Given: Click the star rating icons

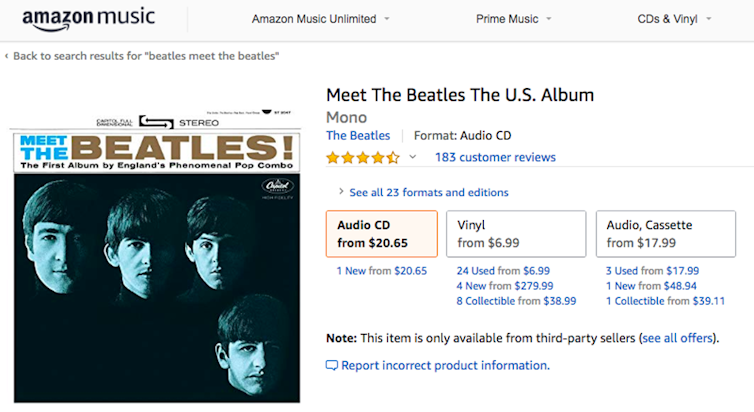Looking at the screenshot, I should tap(362, 157).
